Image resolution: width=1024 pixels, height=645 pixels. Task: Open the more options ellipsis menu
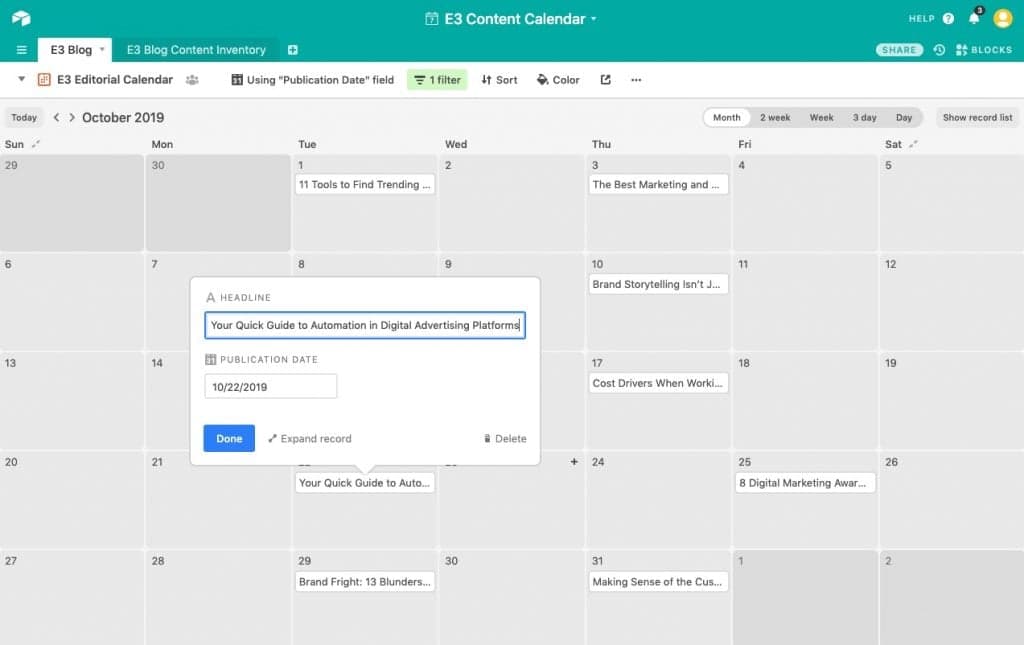(x=636, y=80)
